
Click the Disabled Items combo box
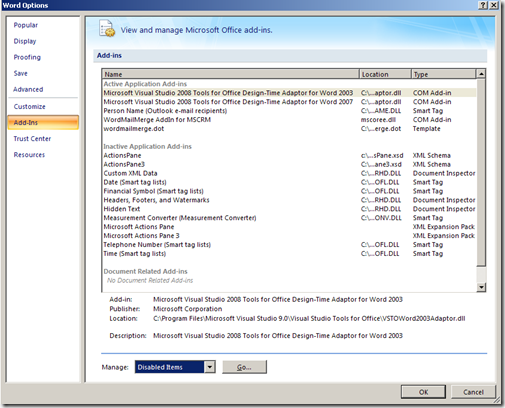click(x=175, y=367)
